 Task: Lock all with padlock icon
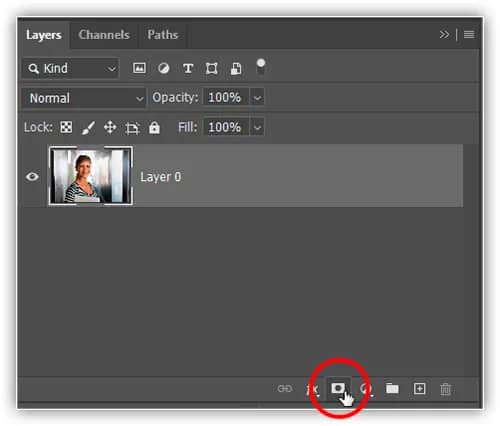pyautogui.click(x=154, y=127)
